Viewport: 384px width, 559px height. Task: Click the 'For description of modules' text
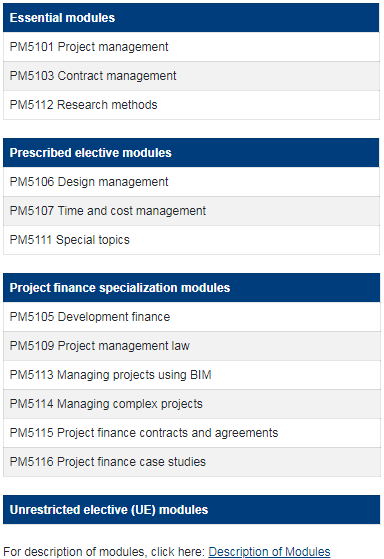[x=74, y=552]
